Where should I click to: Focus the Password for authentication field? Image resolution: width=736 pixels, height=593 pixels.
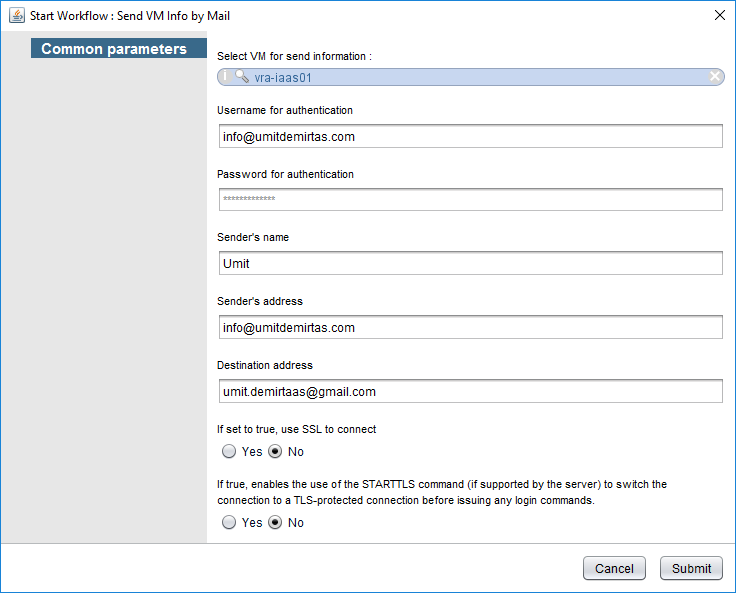pyautogui.click(x=470, y=200)
